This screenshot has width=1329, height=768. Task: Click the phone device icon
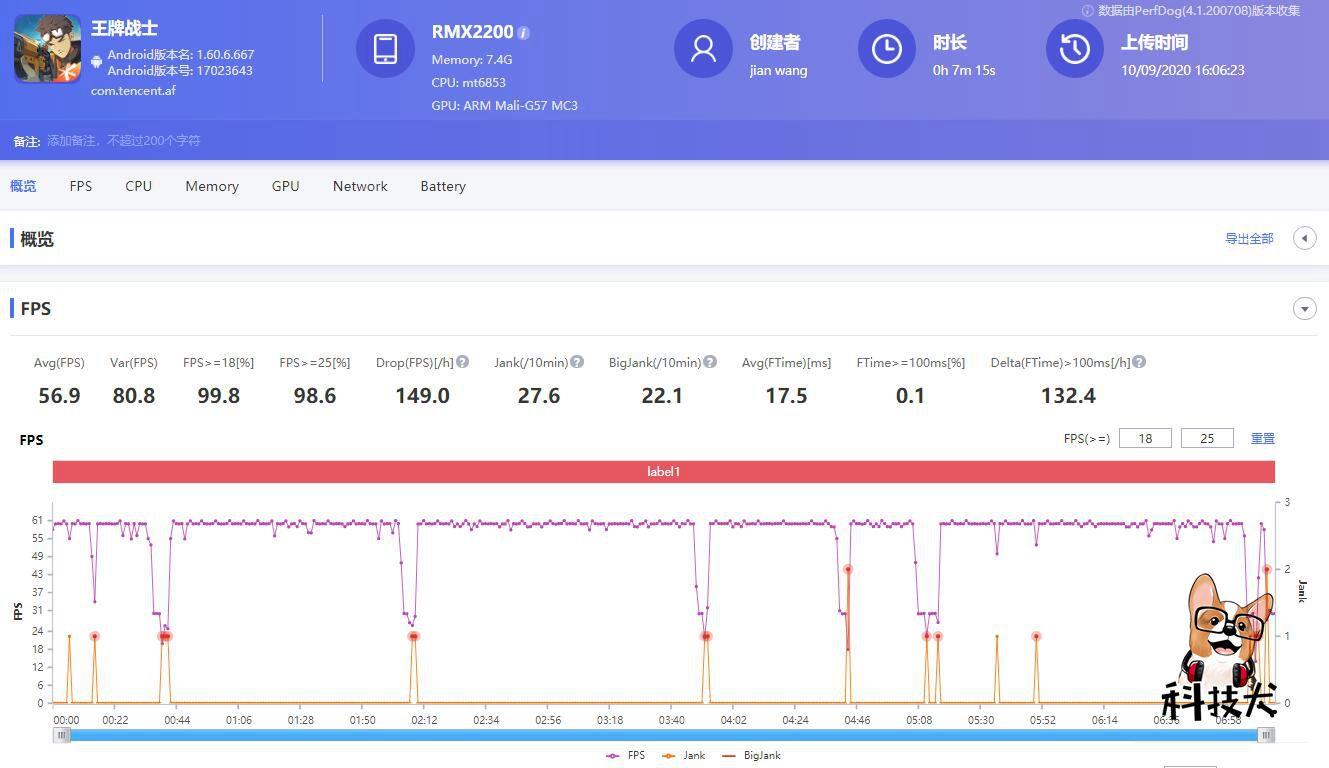coord(385,48)
